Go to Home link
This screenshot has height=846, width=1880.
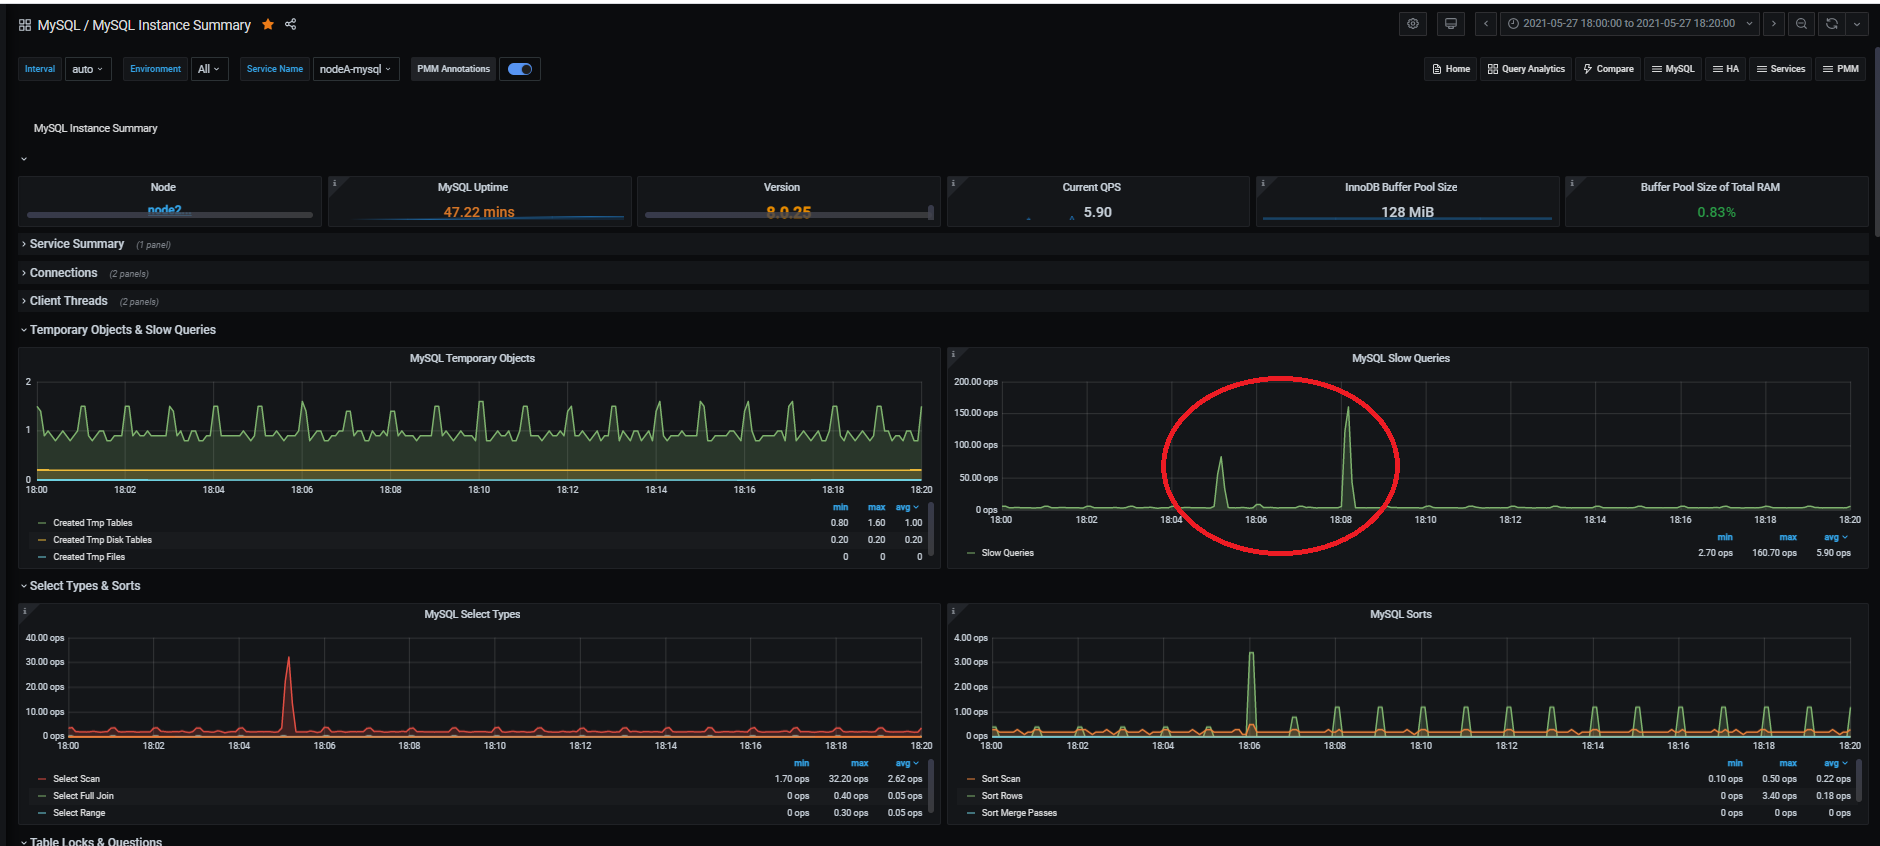(x=1451, y=69)
